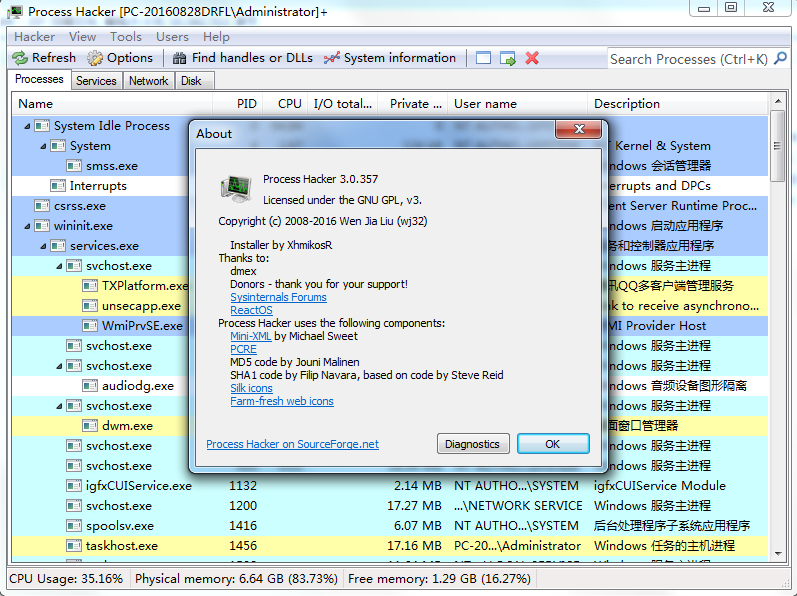Open the Tools menu
Image resolution: width=797 pixels, height=596 pixels.
point(126,37)
